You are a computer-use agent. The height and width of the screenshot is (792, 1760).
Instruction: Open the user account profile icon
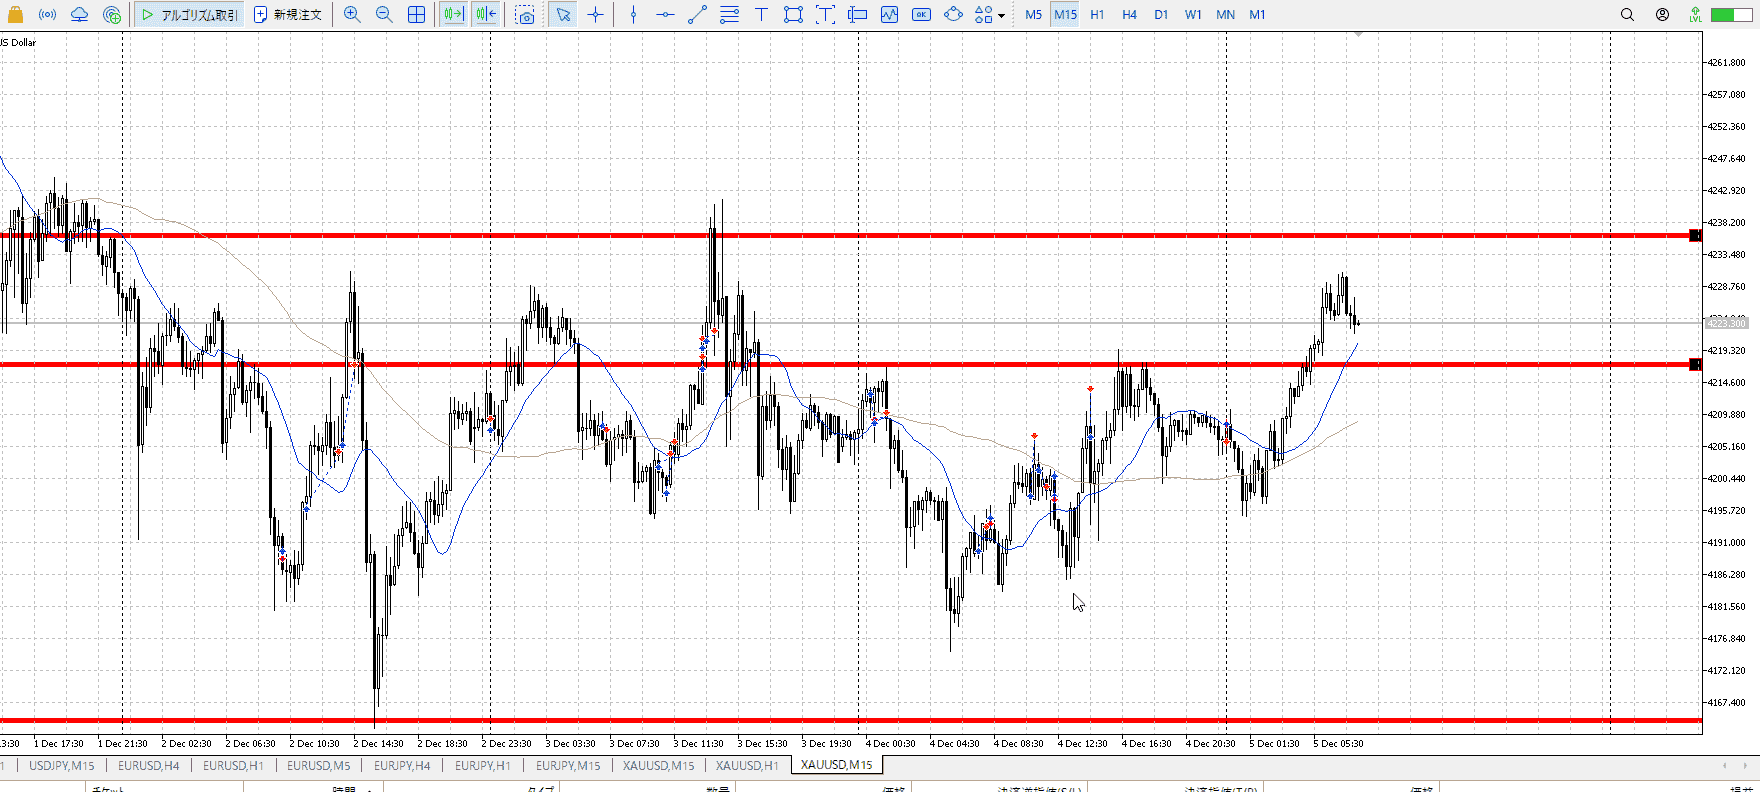pos(1662,15)
